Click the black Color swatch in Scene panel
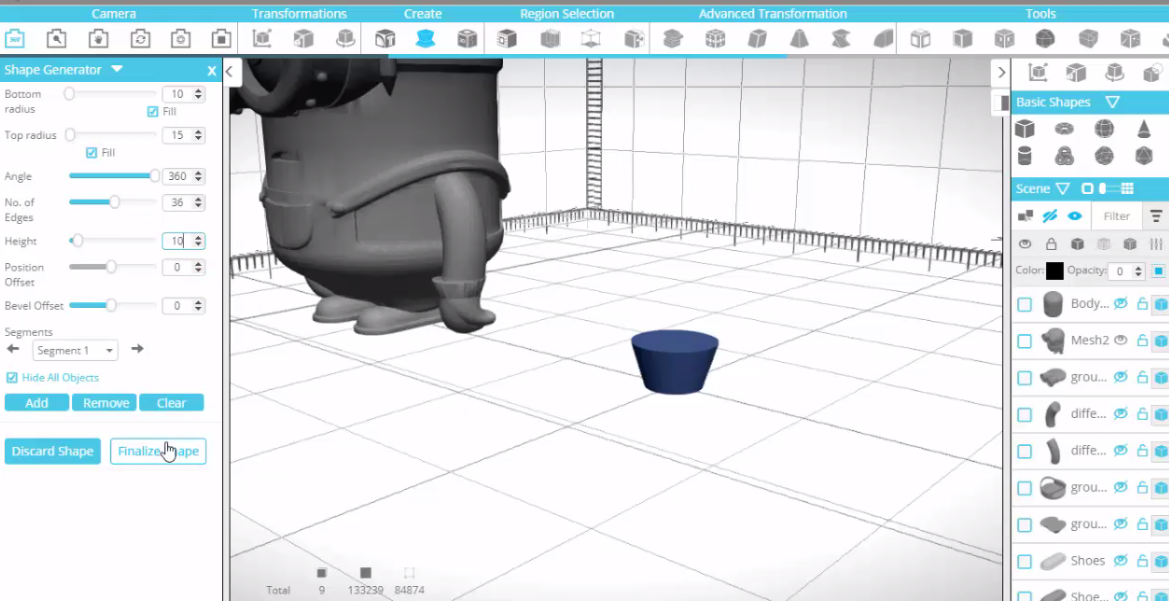This screenshot has width=1169, height=601. click(x=1054, y=271)
